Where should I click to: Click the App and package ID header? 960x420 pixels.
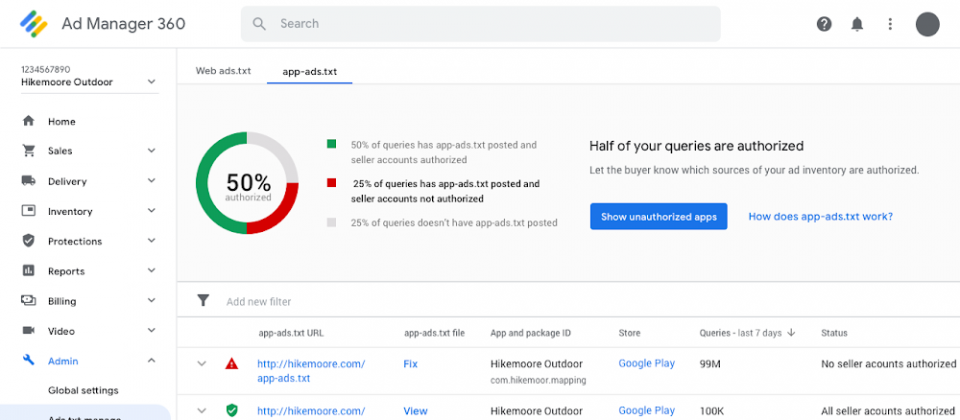[530, 332]
